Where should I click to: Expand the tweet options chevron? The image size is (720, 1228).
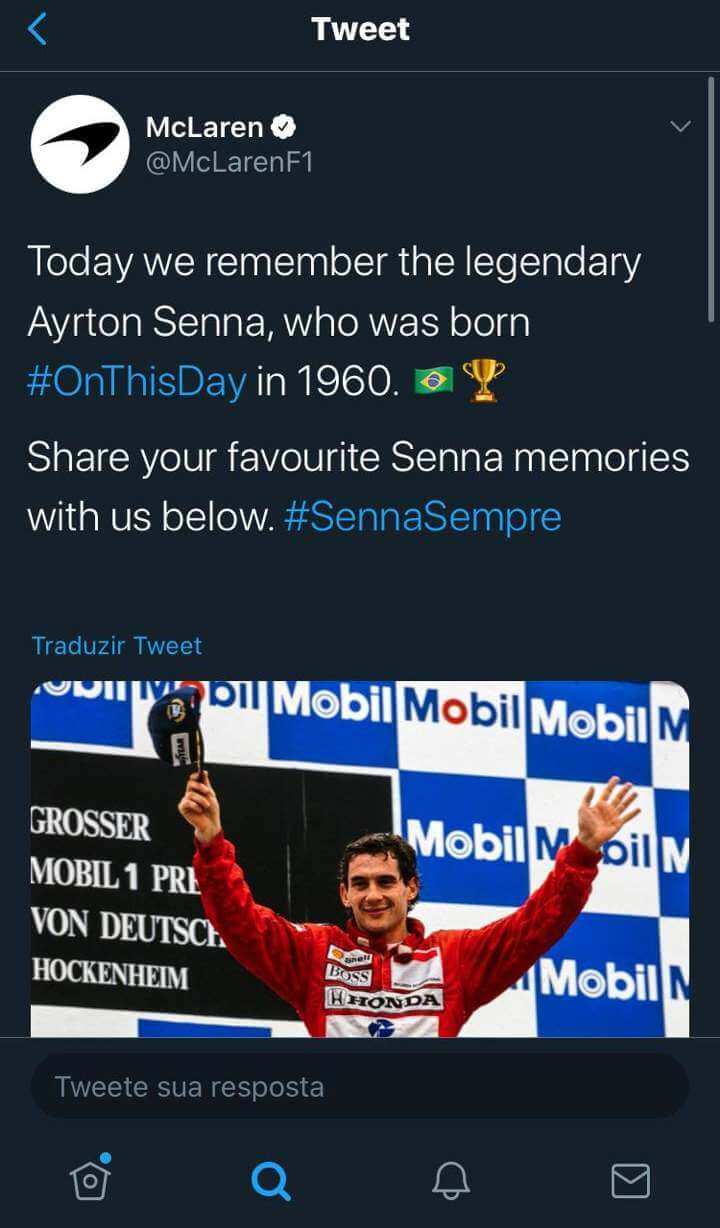pos(680,127)
